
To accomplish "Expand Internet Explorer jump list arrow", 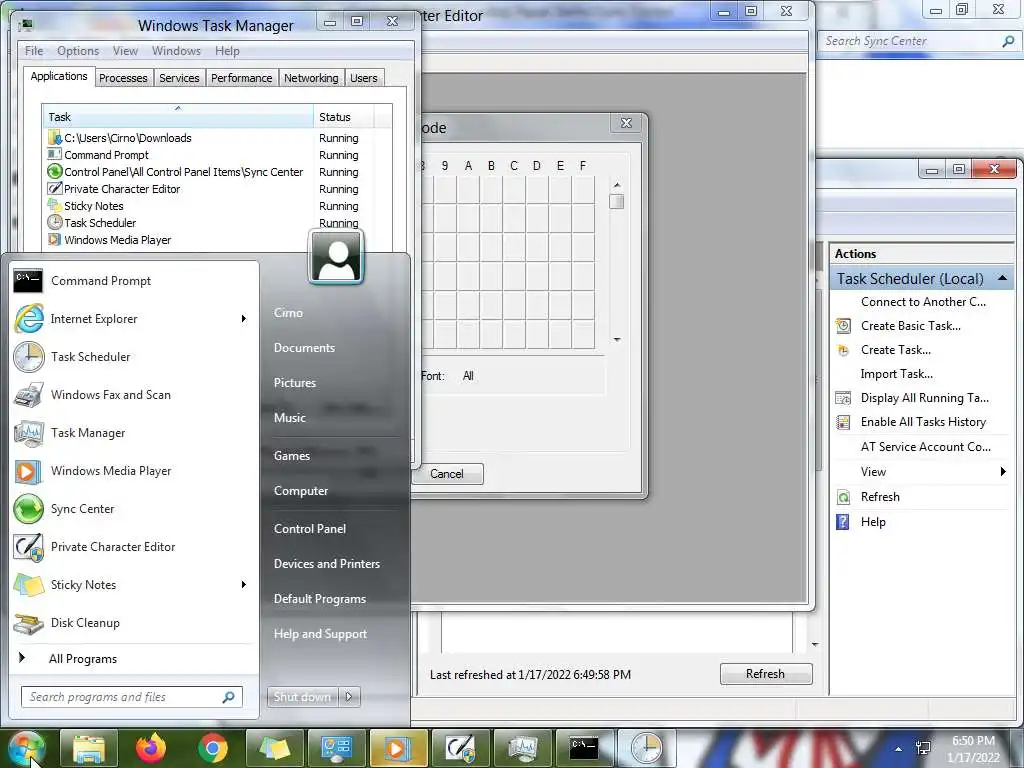I will [x=244, y=319].
